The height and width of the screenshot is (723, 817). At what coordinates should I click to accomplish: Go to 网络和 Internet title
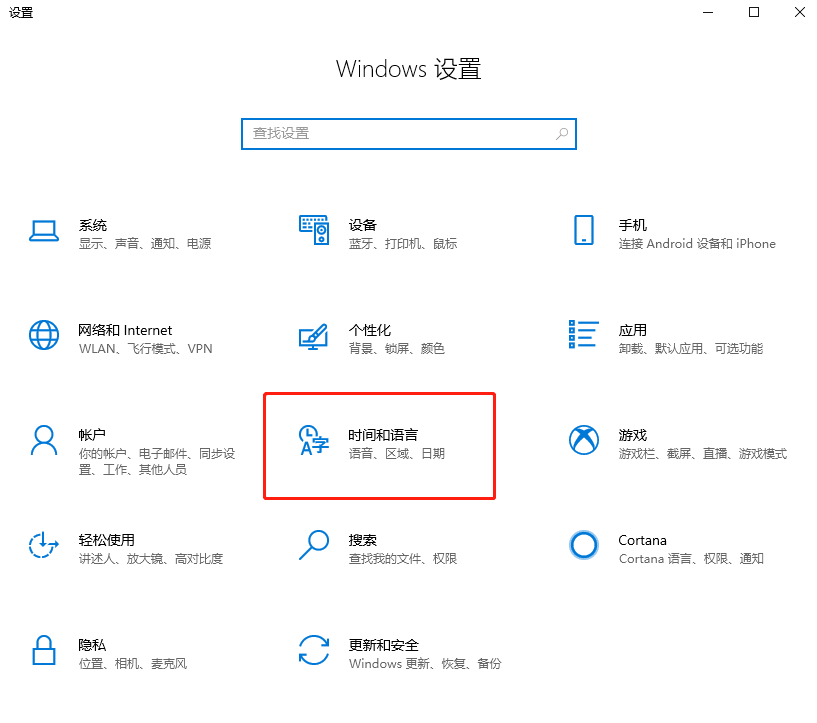(125, 330)
